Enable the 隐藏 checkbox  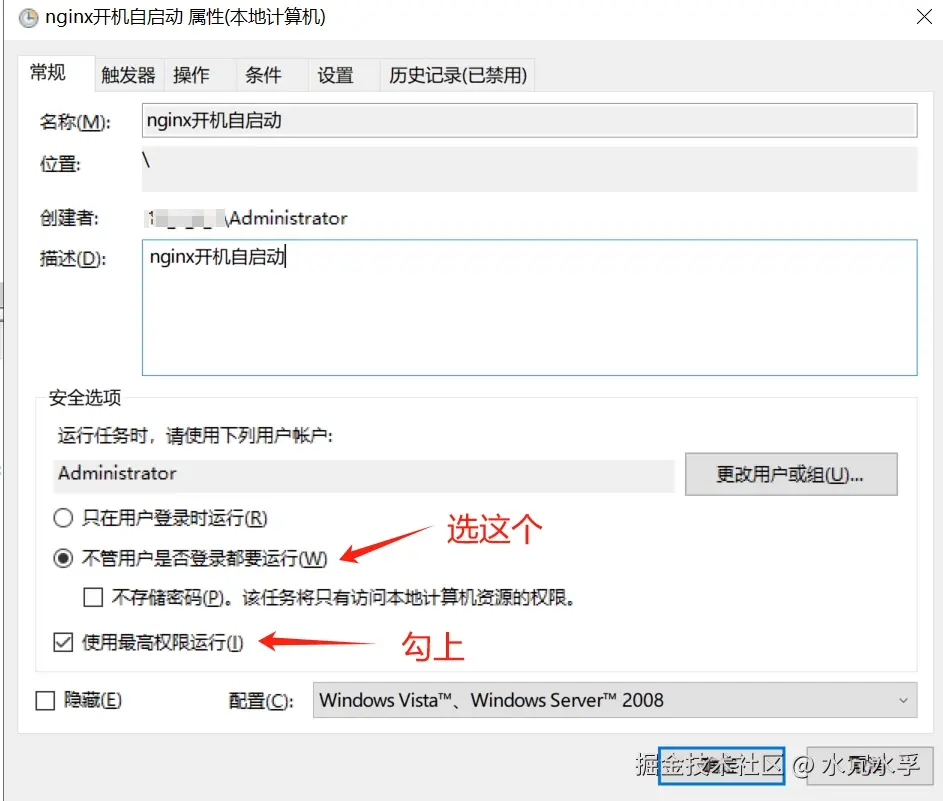tap(45, 701)
